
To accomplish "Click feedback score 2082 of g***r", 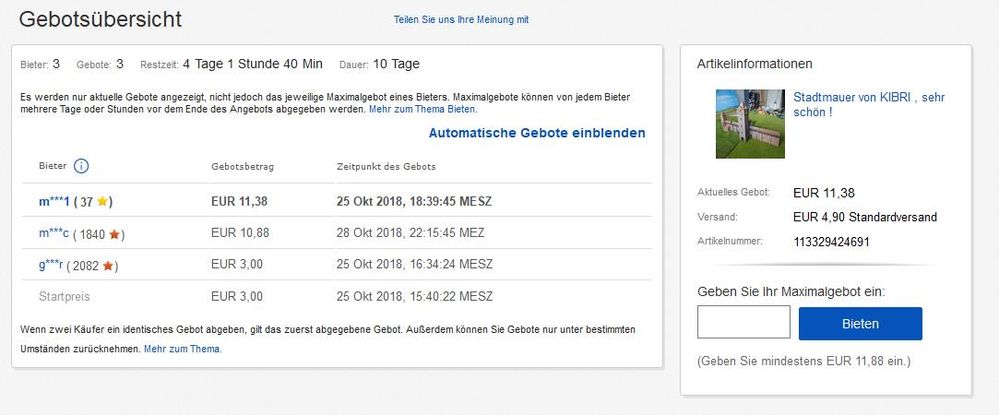I will pyautogui.click(x=88, y=266).
